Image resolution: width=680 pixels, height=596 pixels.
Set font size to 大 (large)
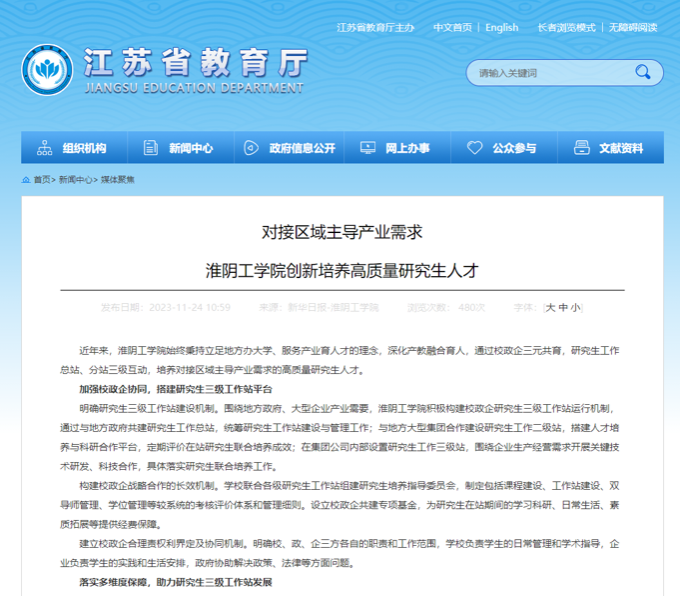[x=550, y=307]
